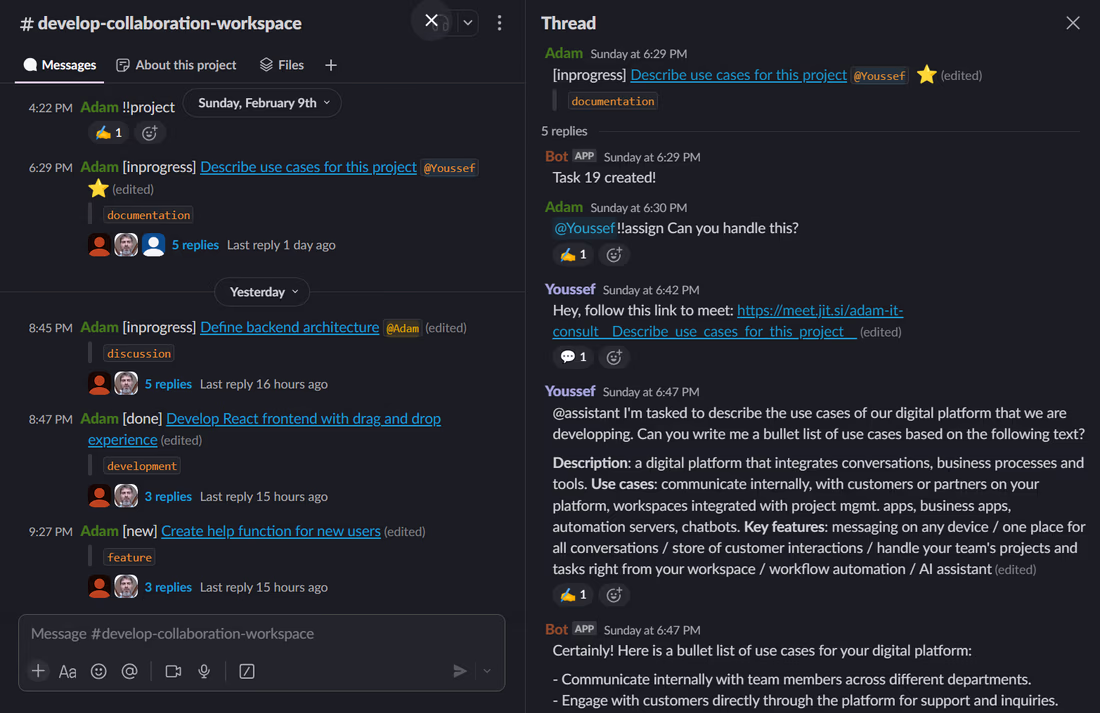Open 'Define backend architecture' task link
This screenshot has width=1100, height=713.
[x=290, y=327]
